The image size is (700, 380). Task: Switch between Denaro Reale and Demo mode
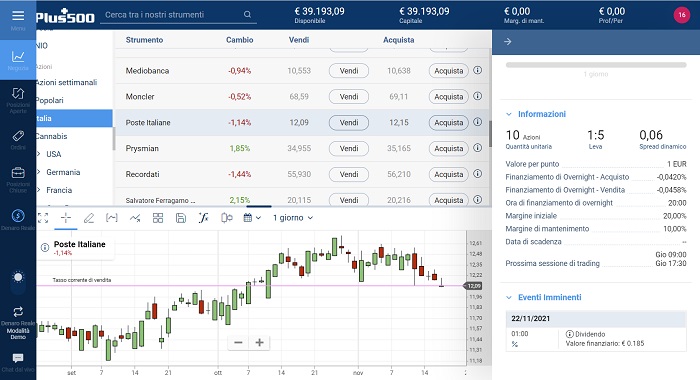click(x=18, y=311)
